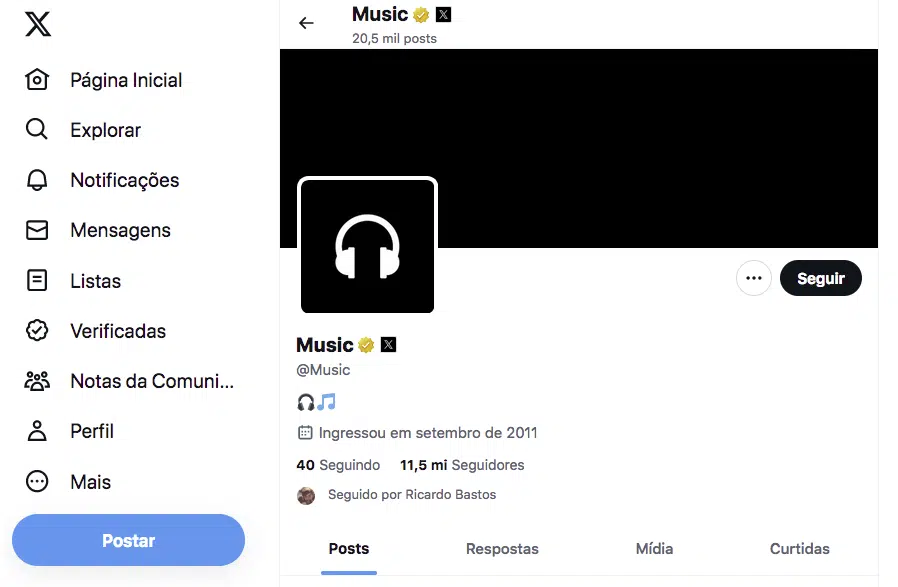View the 11,5 mi Seguidores list

pos(462,465)
